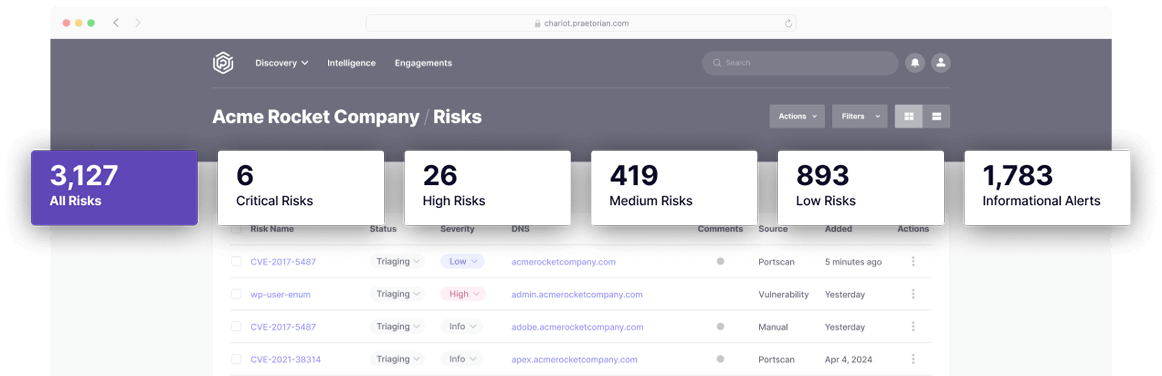Open the Engagements section
The image size is (1162, 376).
point(423,63)
